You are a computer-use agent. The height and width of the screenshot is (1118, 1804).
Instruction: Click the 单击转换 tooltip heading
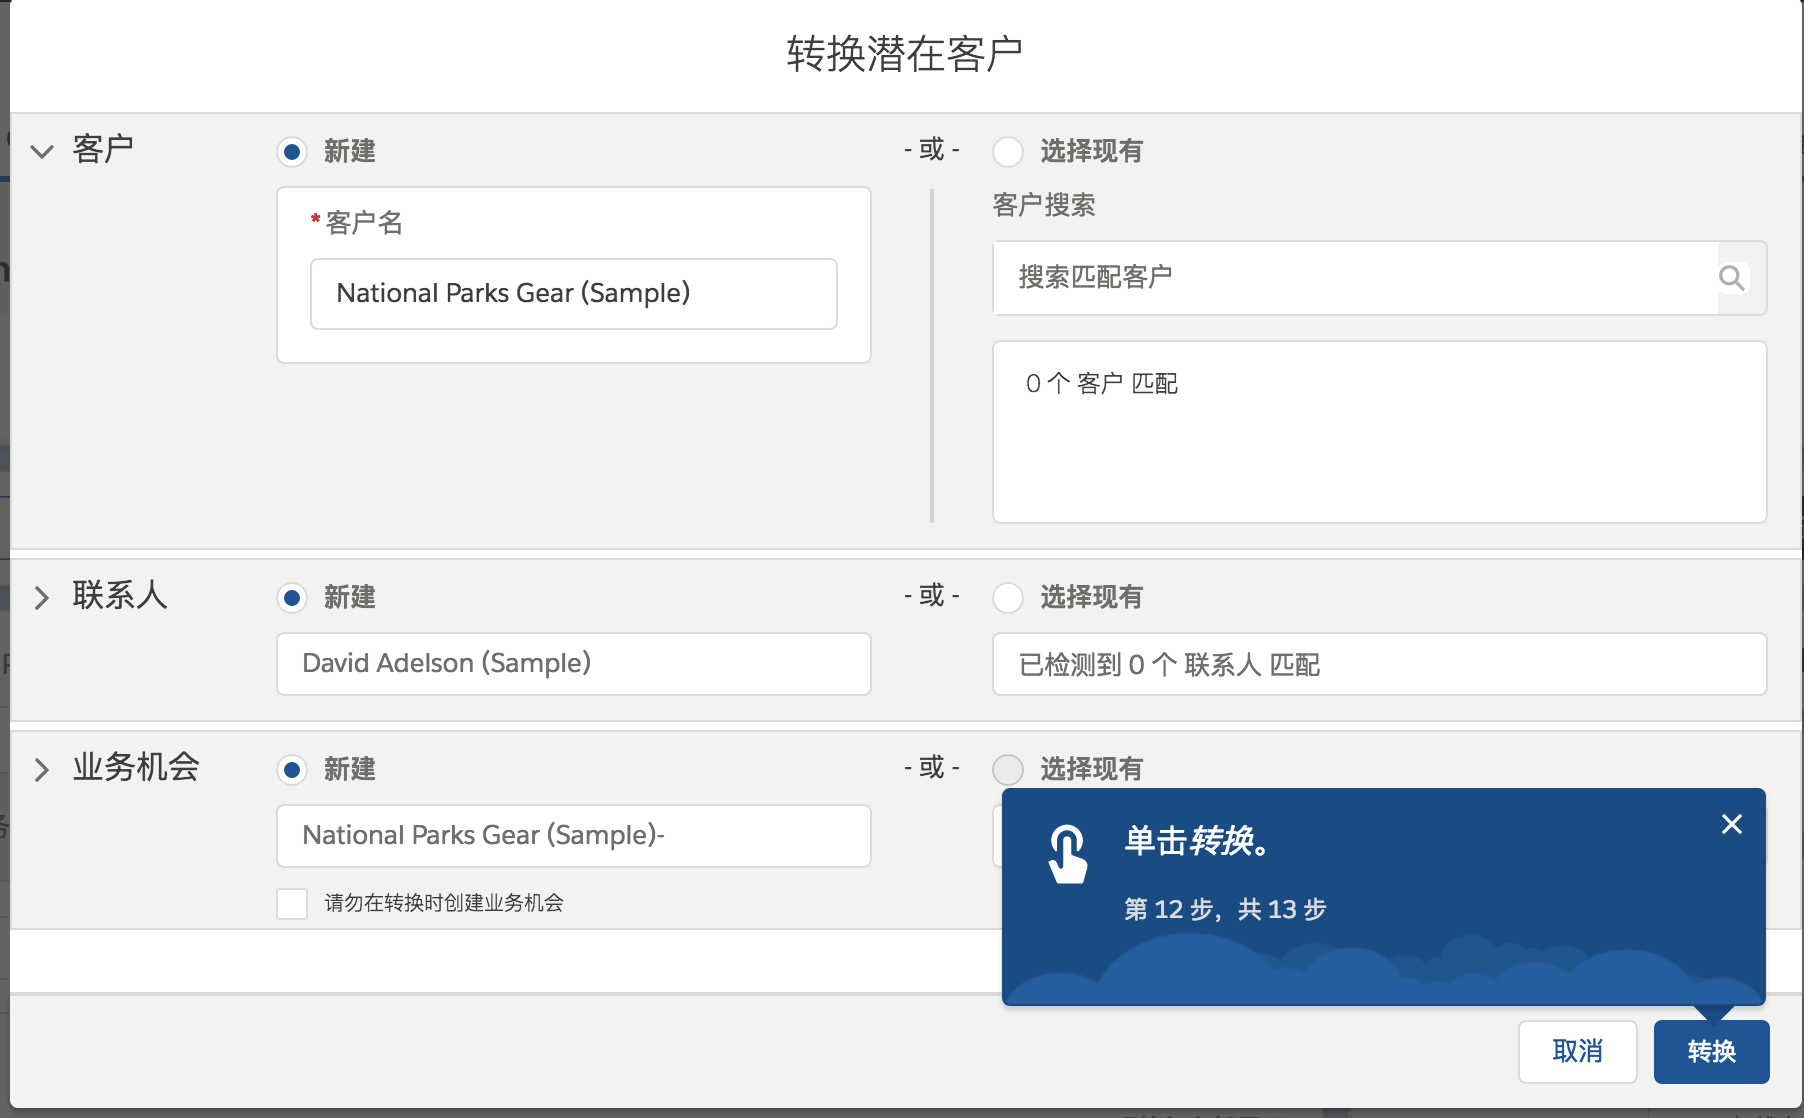pos(1198,841)
